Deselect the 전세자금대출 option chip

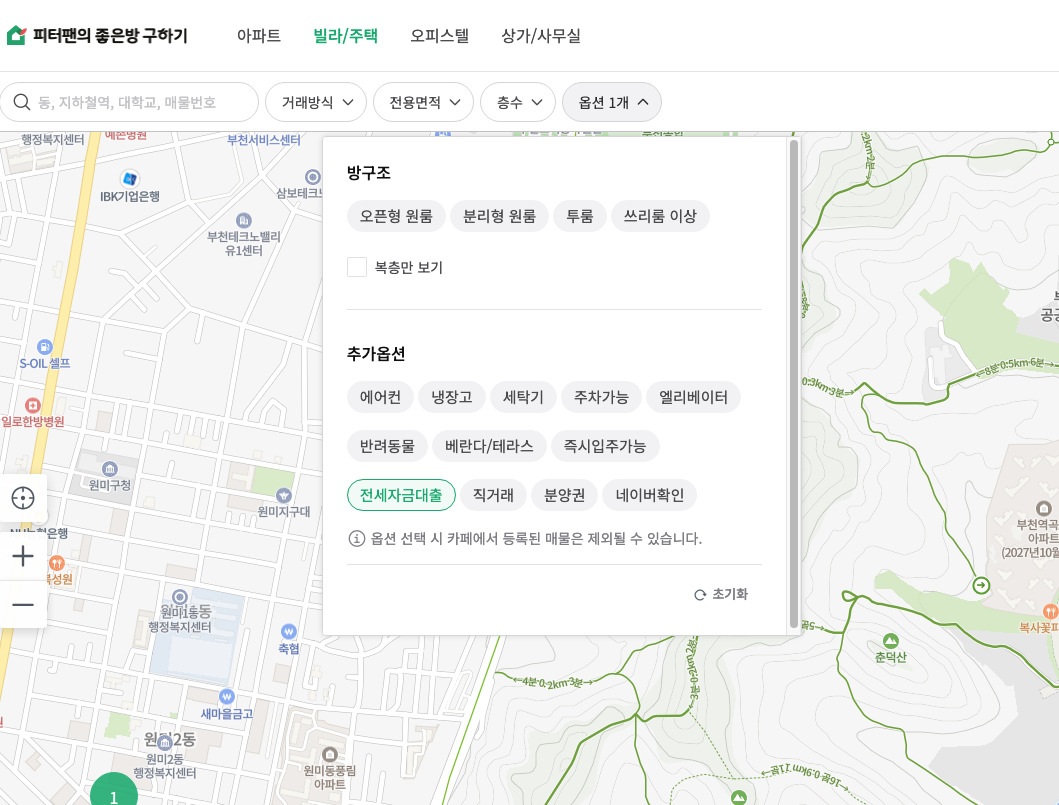click(401, 495)
